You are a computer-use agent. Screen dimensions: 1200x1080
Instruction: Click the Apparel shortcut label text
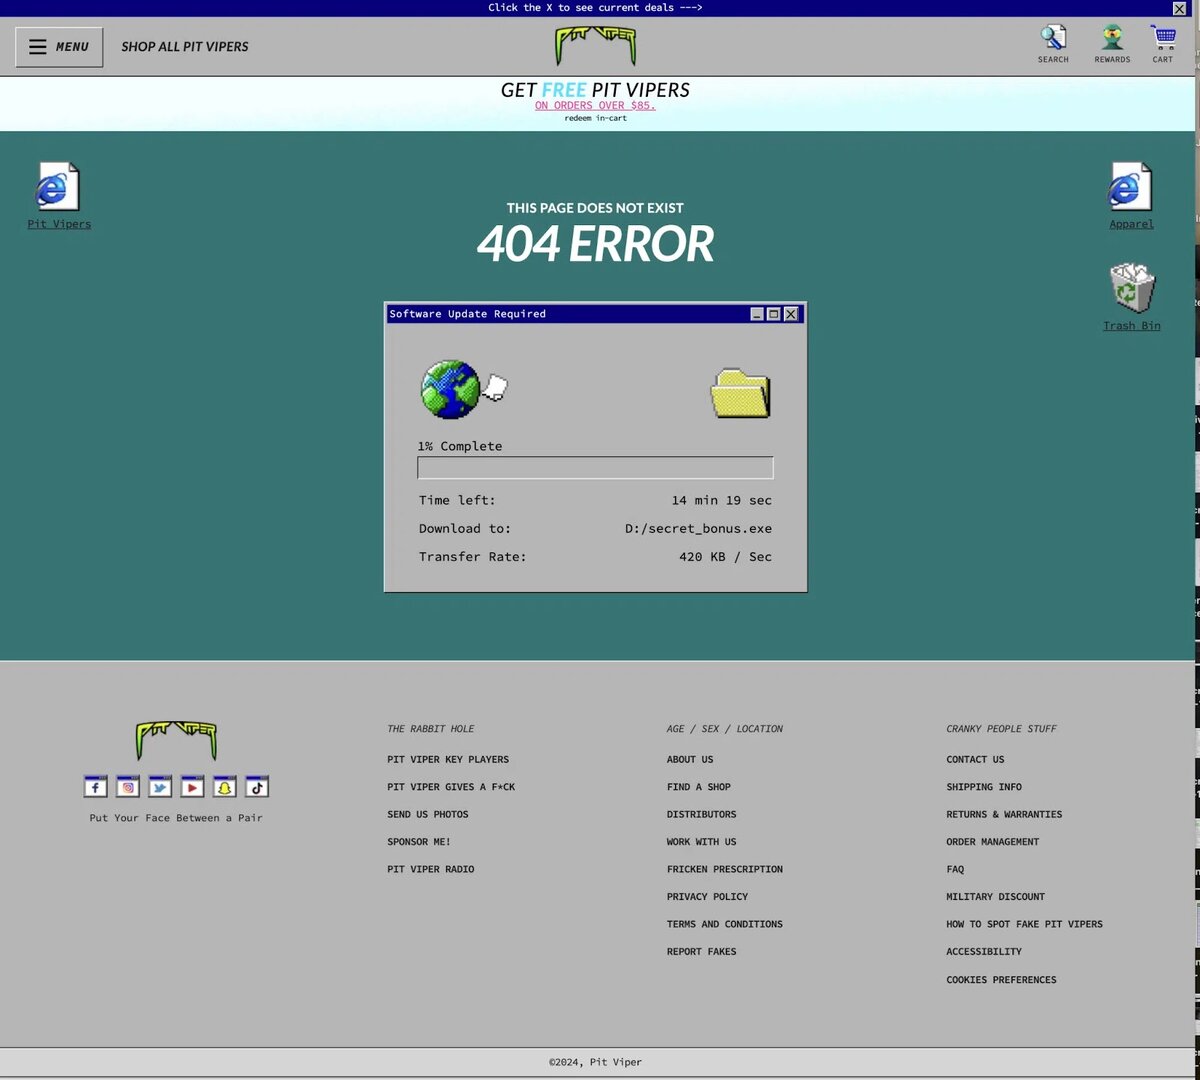tap(1131, 224)
